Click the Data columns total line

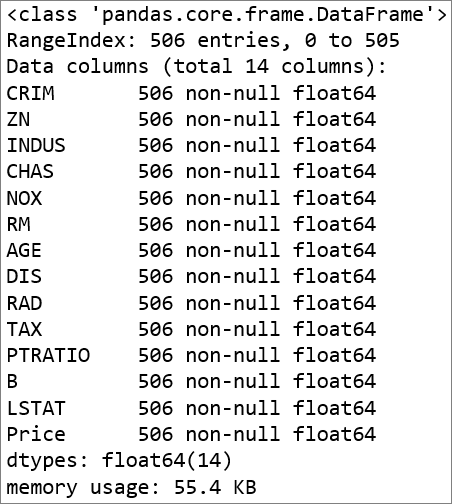(196, 67)
